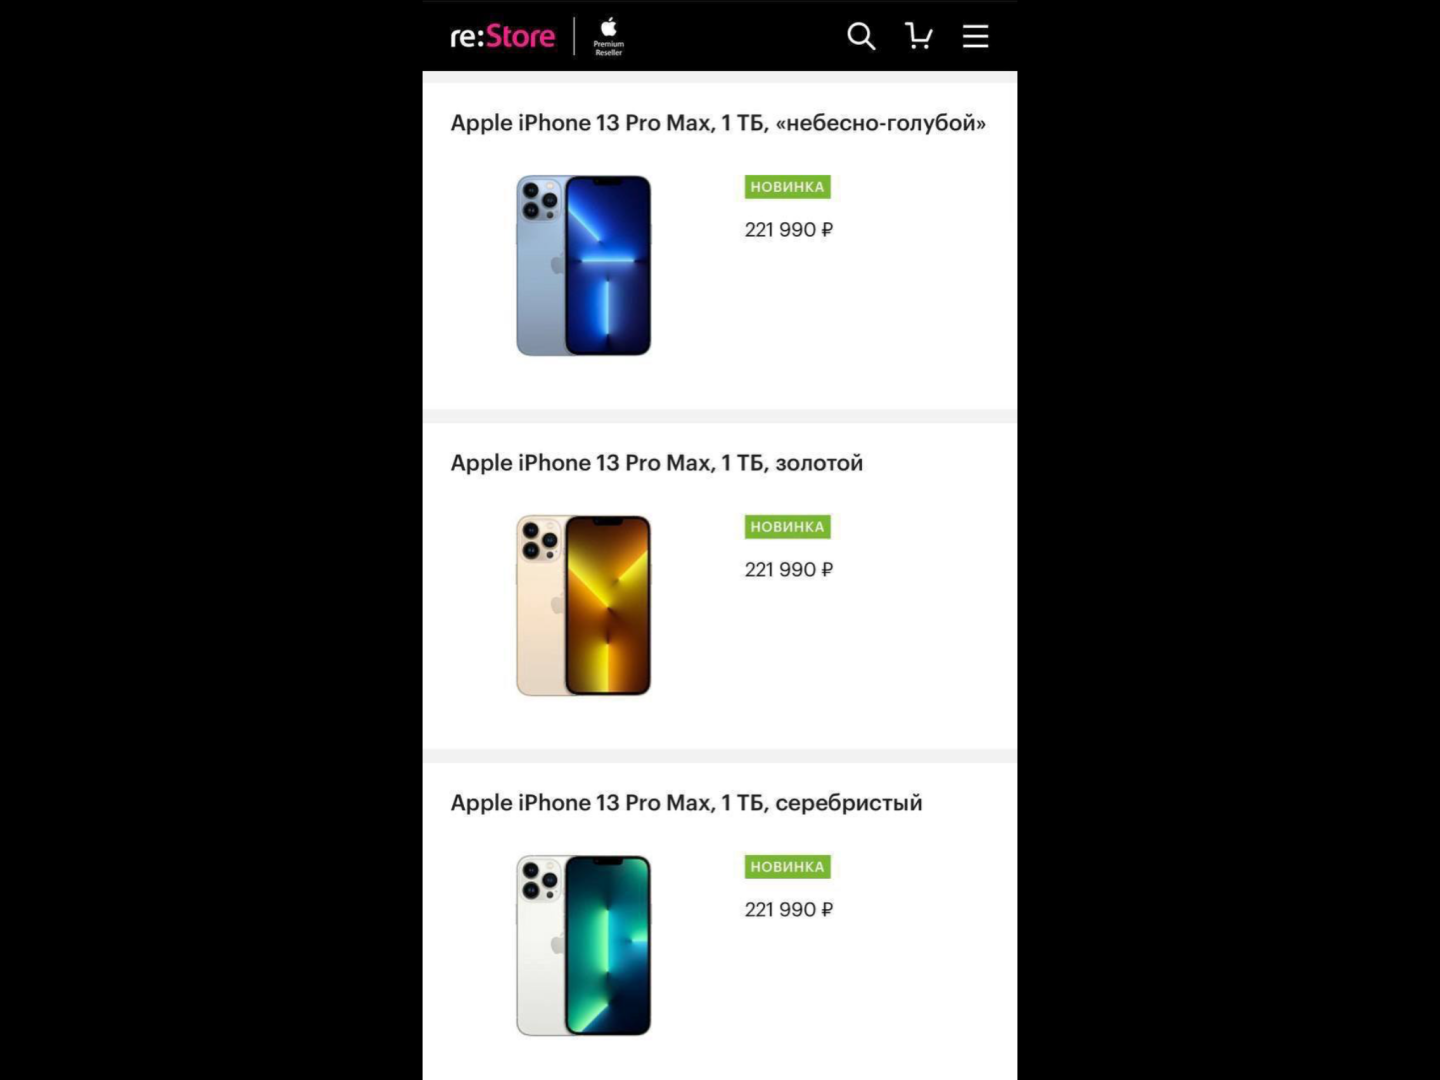Open the серебристый iPhone 13 Pro Max title

pos(686,803)
